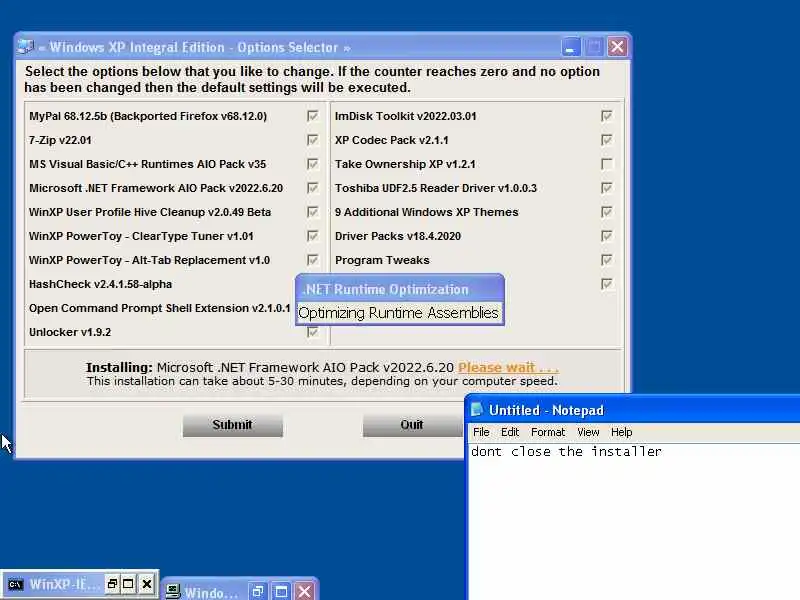Image resolution: width=800 pixels, height=600 pixels.
Task: Toggle Toshiba UDF2.5 Reader Driver checkbox
Action: tap(607, 188)
